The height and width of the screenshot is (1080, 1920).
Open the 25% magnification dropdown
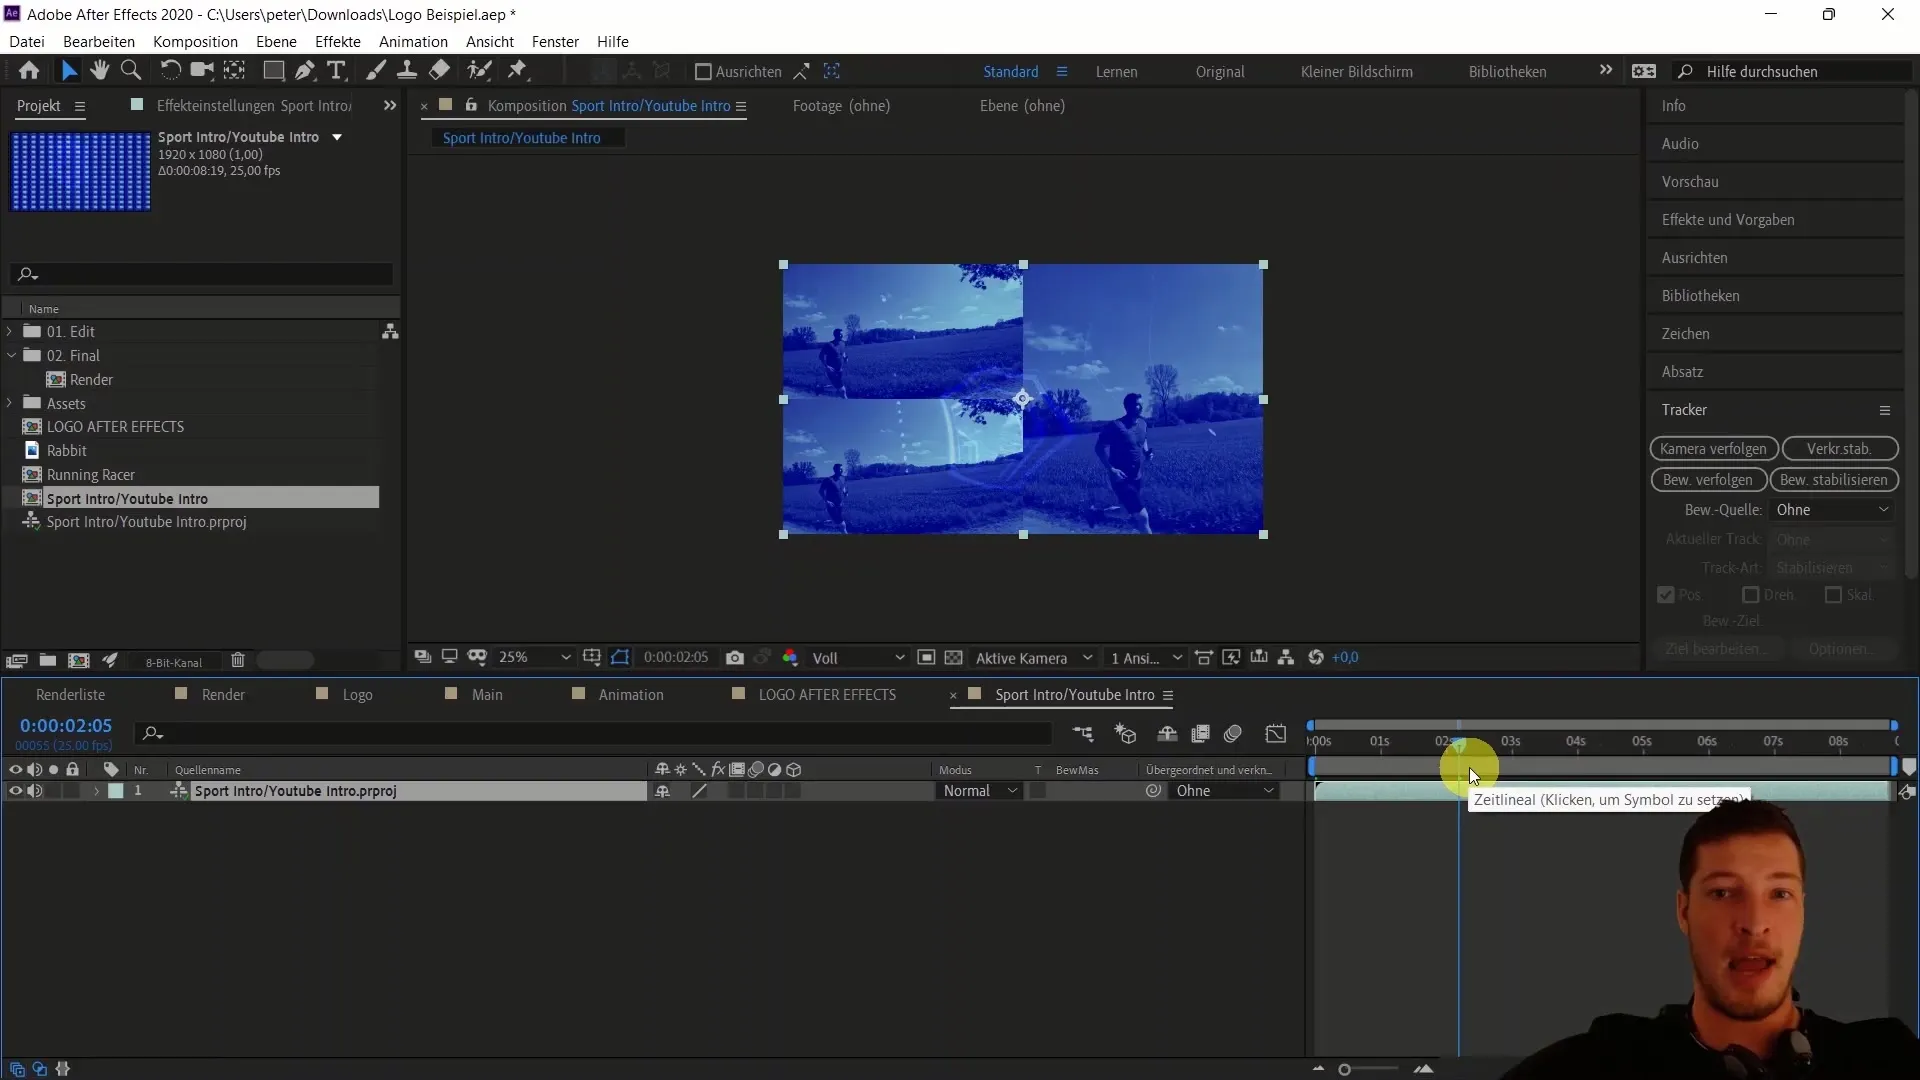534,658
